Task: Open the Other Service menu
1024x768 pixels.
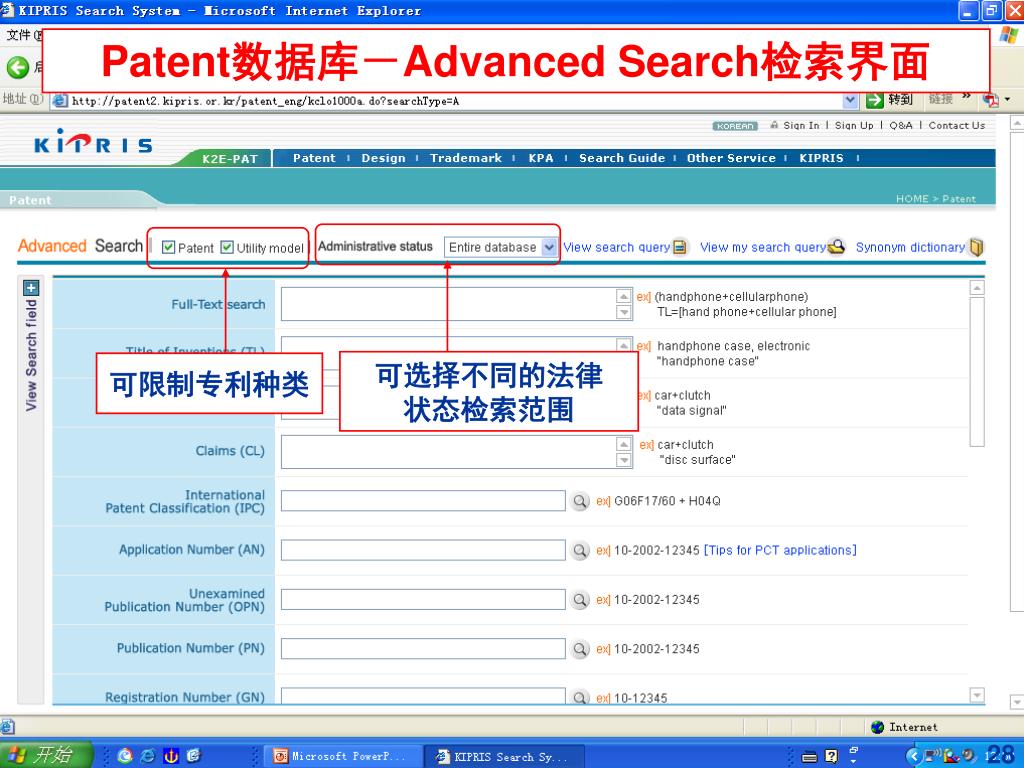Action: click(x=731, y=158)
